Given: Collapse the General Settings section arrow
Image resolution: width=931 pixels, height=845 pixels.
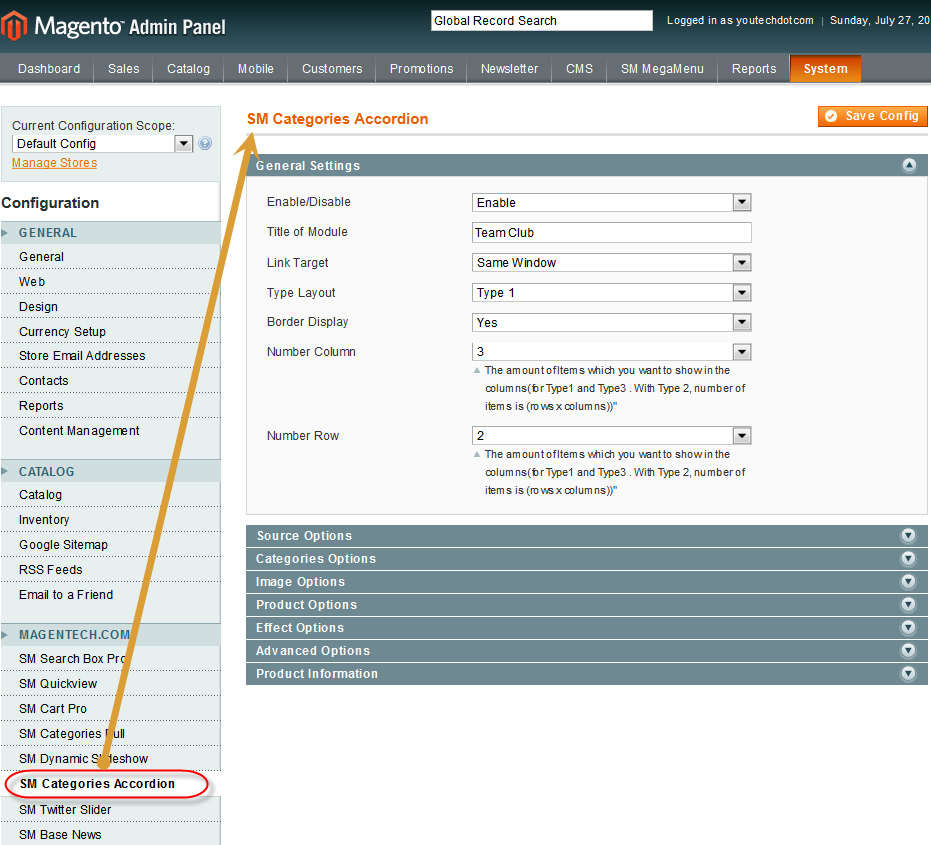Looking at the screenshot, I should 909,166.
